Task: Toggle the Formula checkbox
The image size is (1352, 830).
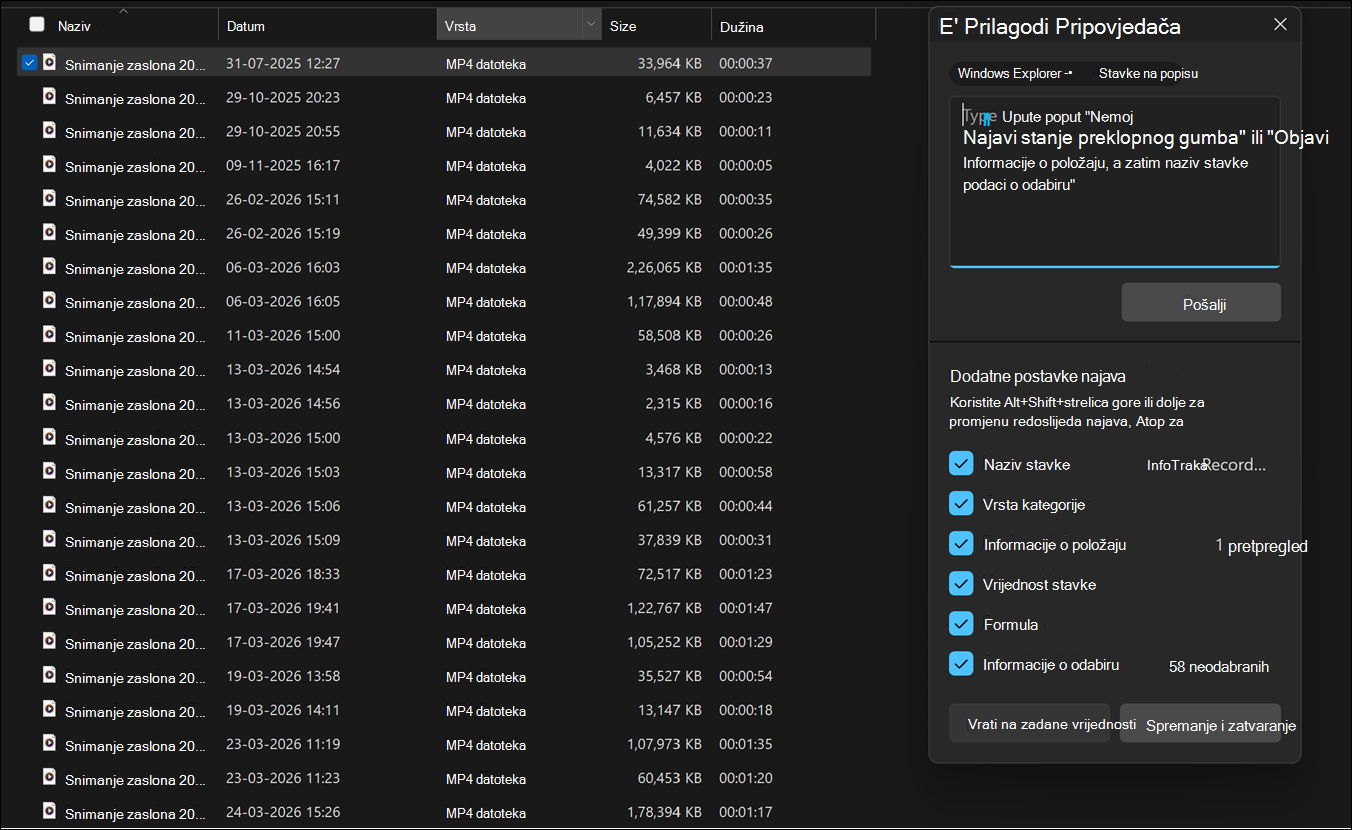Action: [961, 624]
